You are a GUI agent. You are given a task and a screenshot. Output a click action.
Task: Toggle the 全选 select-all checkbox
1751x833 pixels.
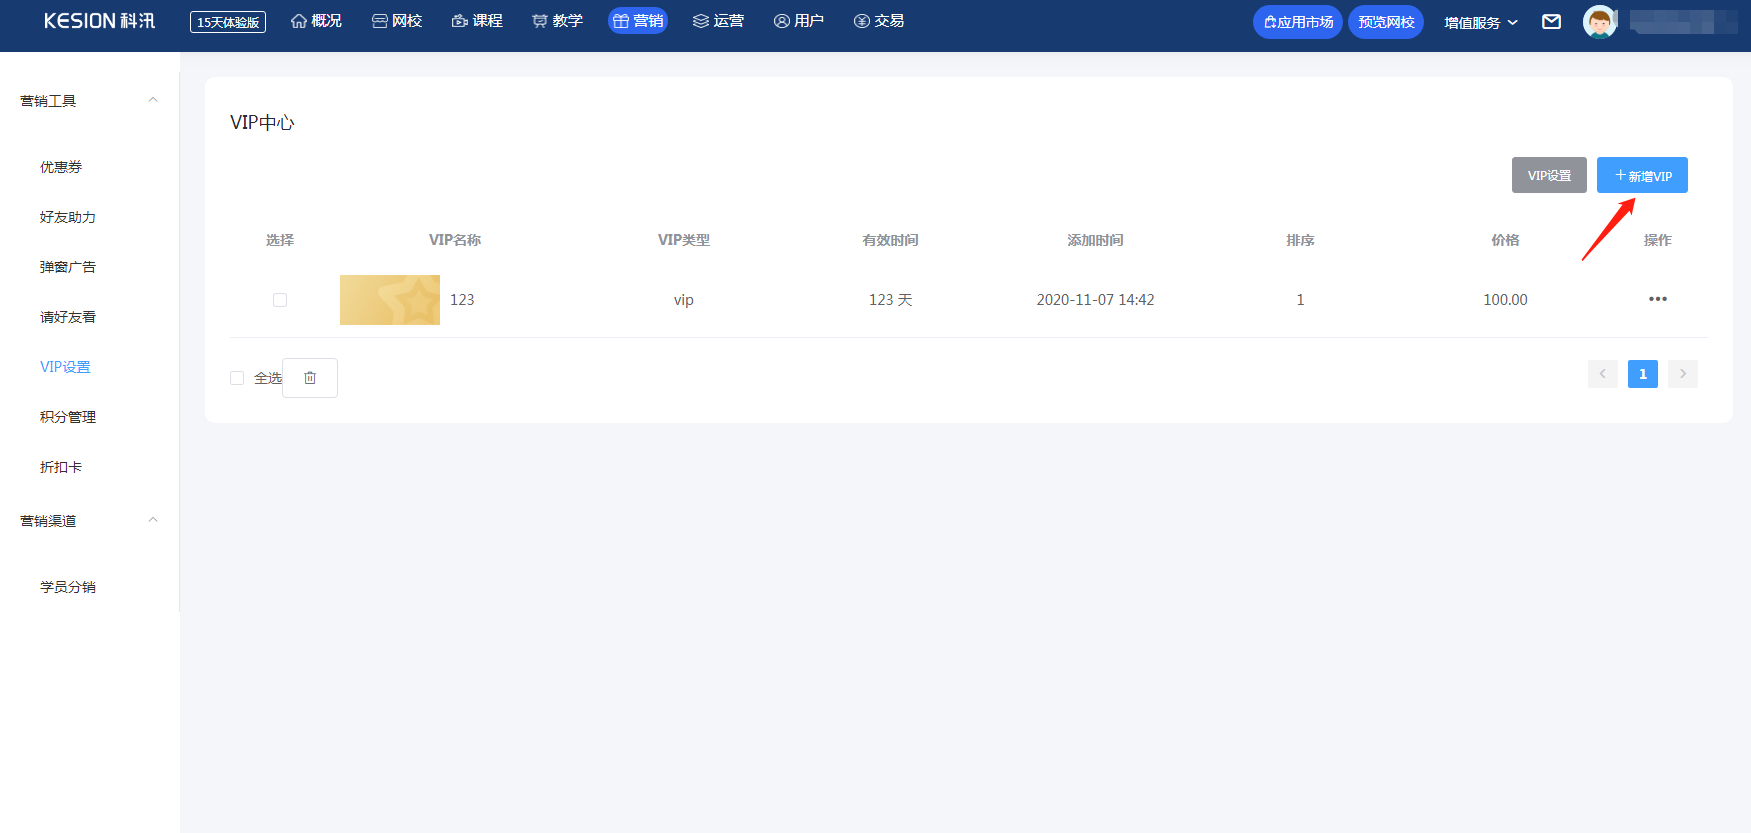point(237,378)
